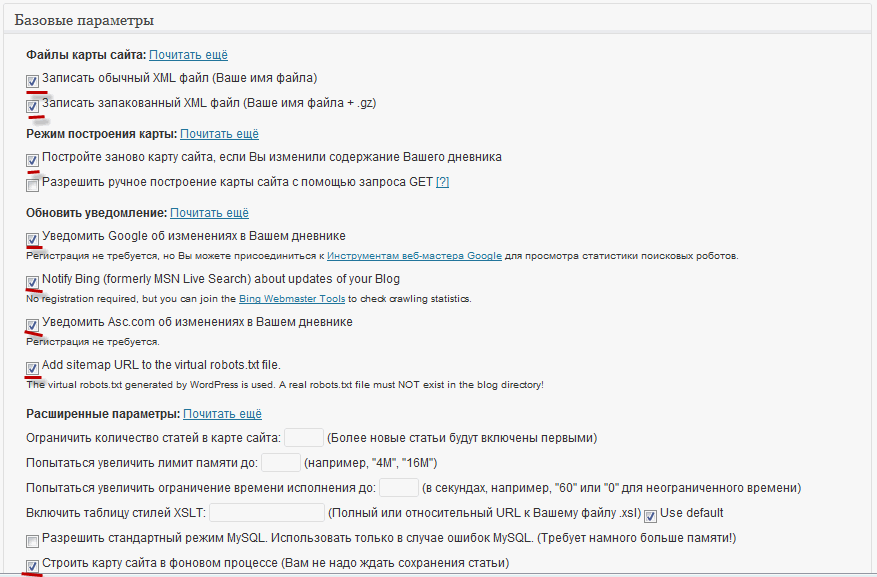This screenshot has height=577, width=877.
Task: Open the read-more link beside Расширенные параметры
Action: (222, 413)
